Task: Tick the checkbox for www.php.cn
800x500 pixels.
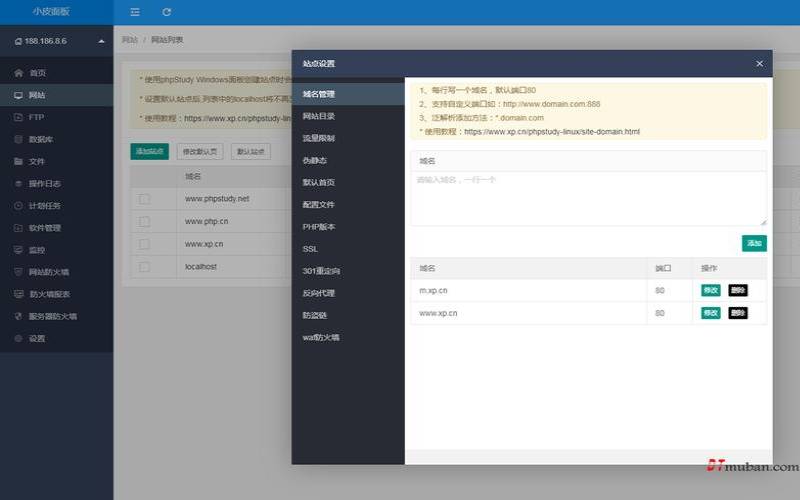Action: [144, 221]
